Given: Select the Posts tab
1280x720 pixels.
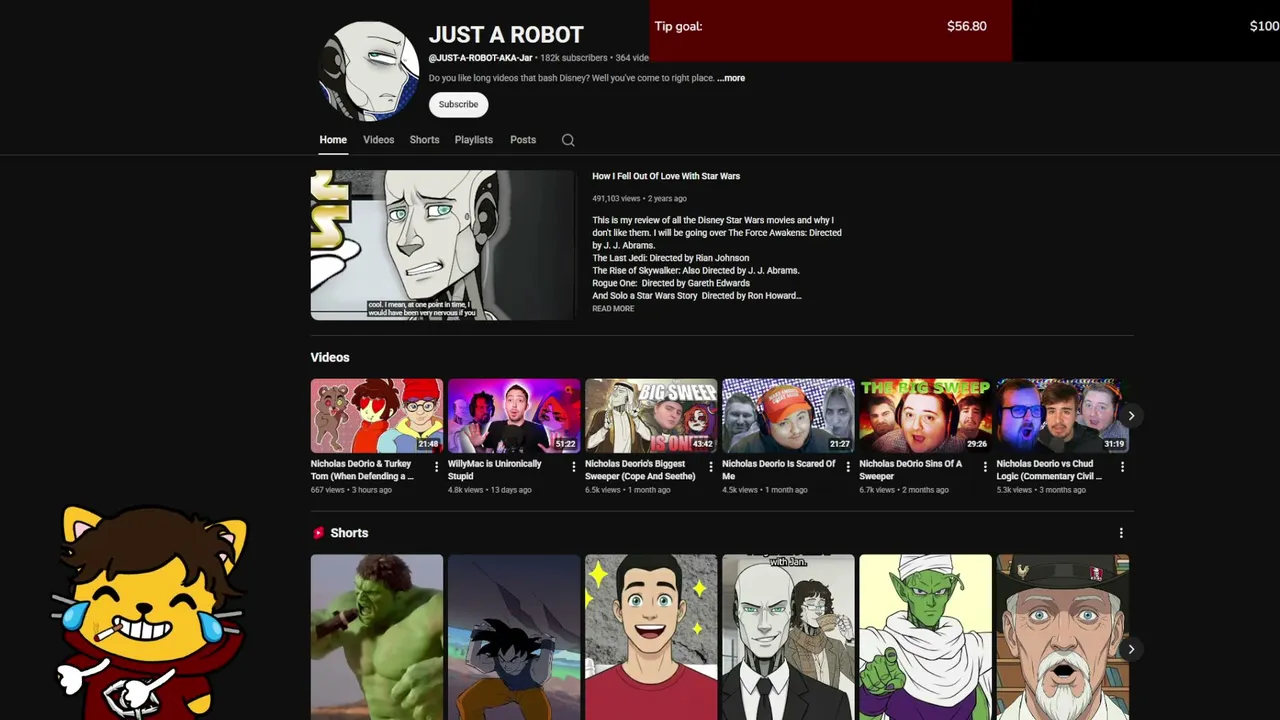Looking at the screenshot, I should tap(523, 140).
